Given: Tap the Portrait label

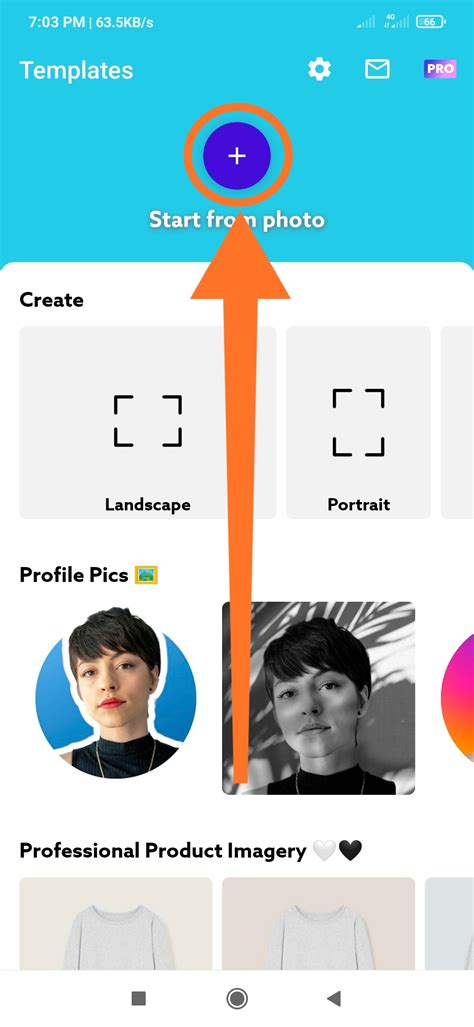Looking at the screenshot, I should coord(359,504).
